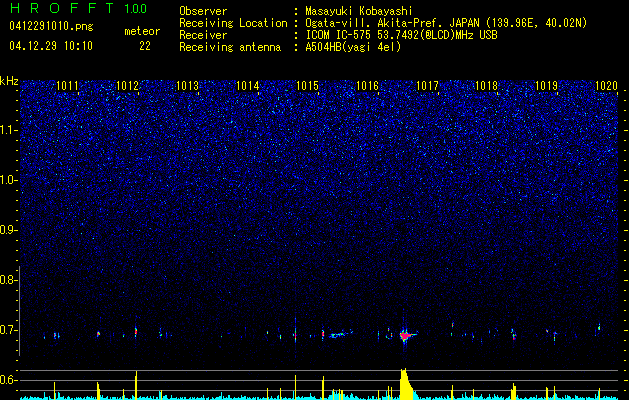Click the Observer field label
Viewport: 629px width, 400px height.
point(203,11)
